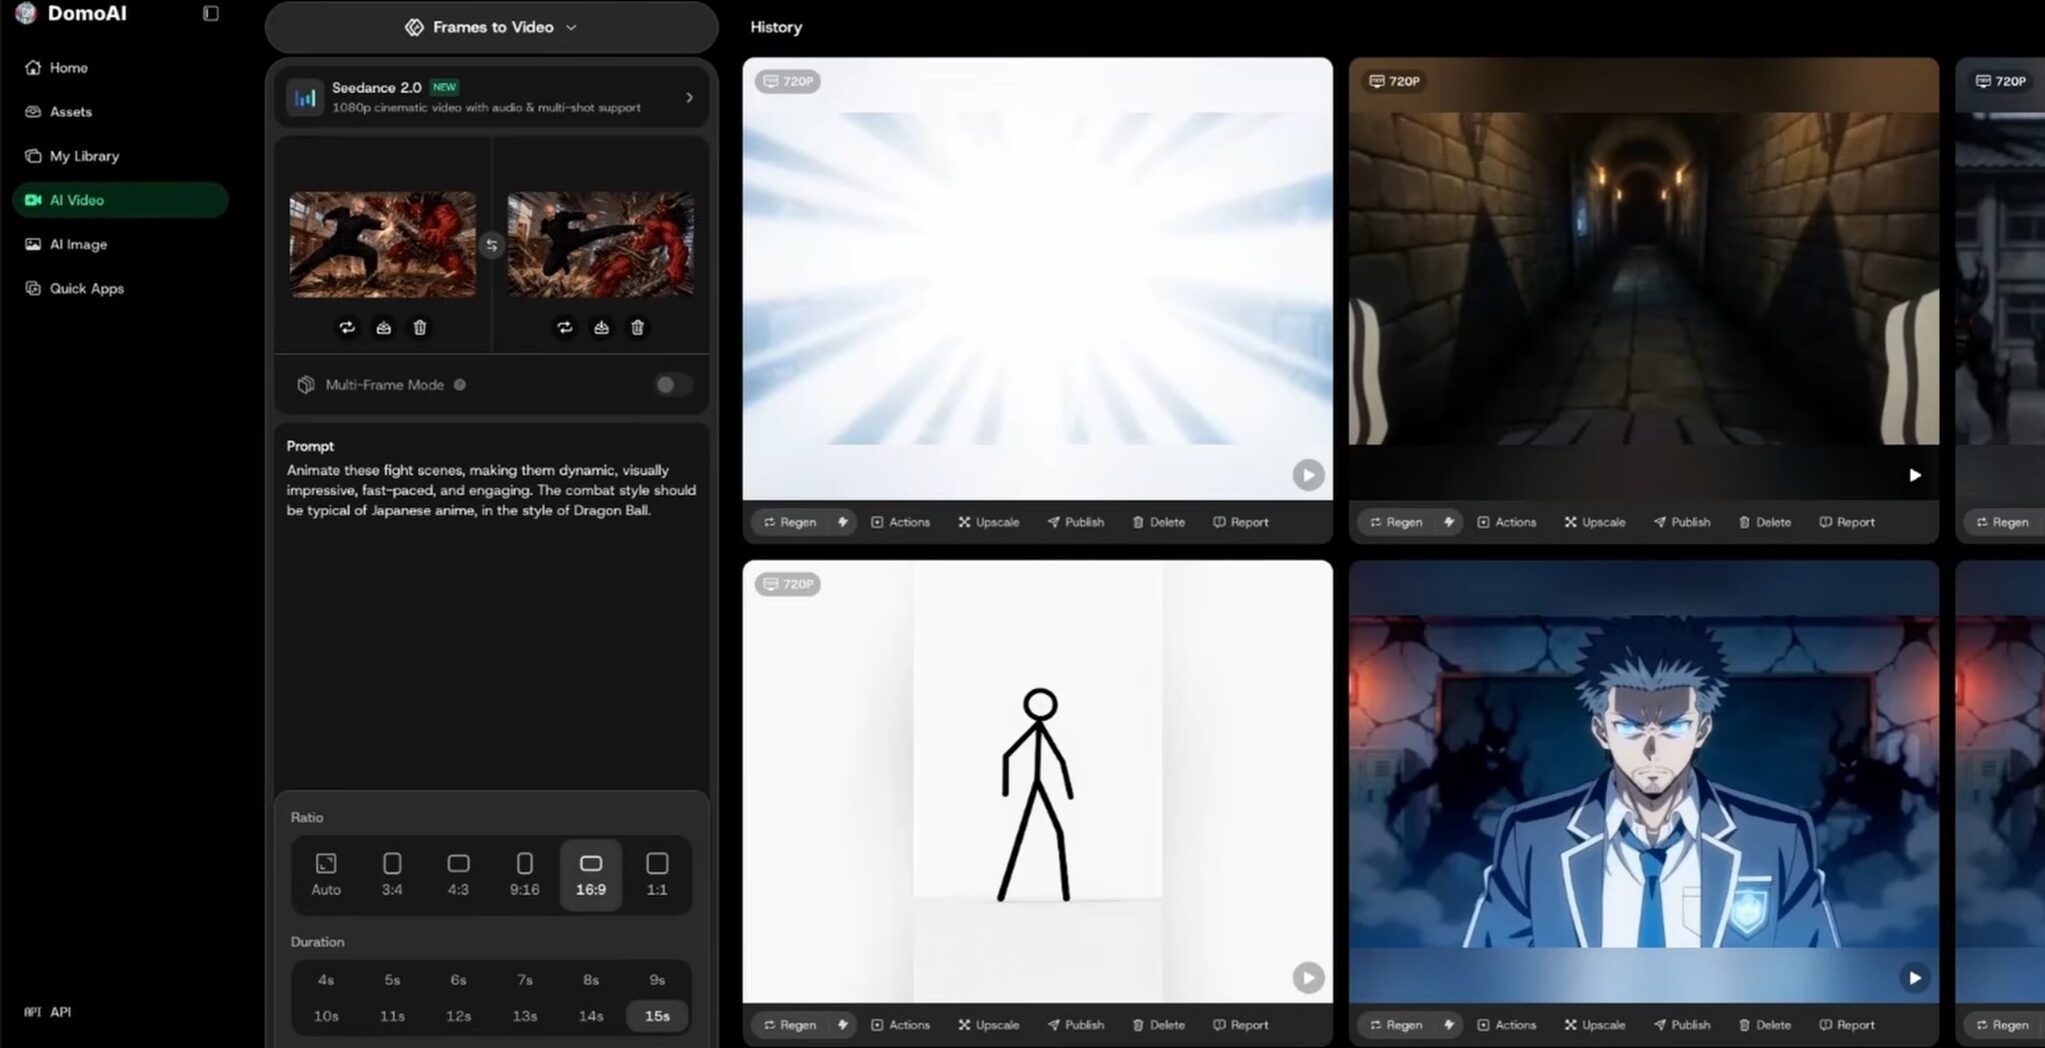
Task: Regen the dungeon corridor video
Action: (1396, 522)
